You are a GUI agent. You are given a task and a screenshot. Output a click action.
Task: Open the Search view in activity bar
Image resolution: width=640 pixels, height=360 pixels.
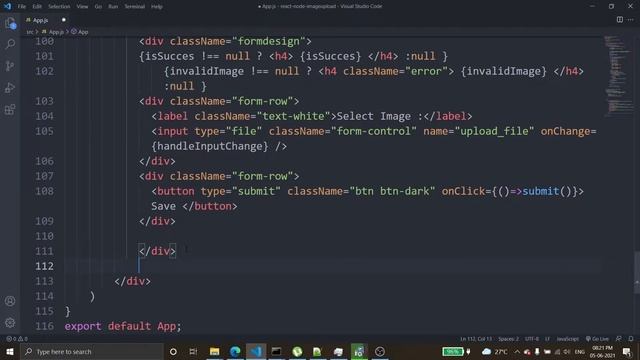[10, 44]
